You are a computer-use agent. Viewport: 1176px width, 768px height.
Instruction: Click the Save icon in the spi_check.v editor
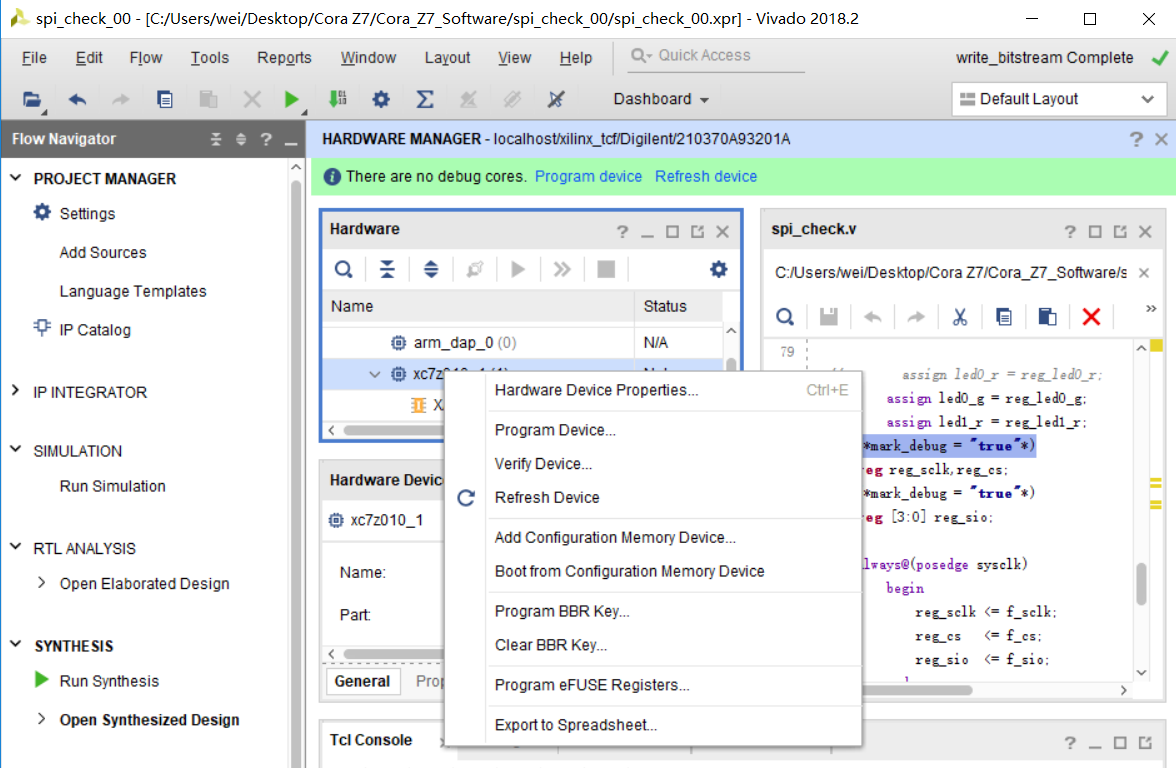click(x=829, y=316)
